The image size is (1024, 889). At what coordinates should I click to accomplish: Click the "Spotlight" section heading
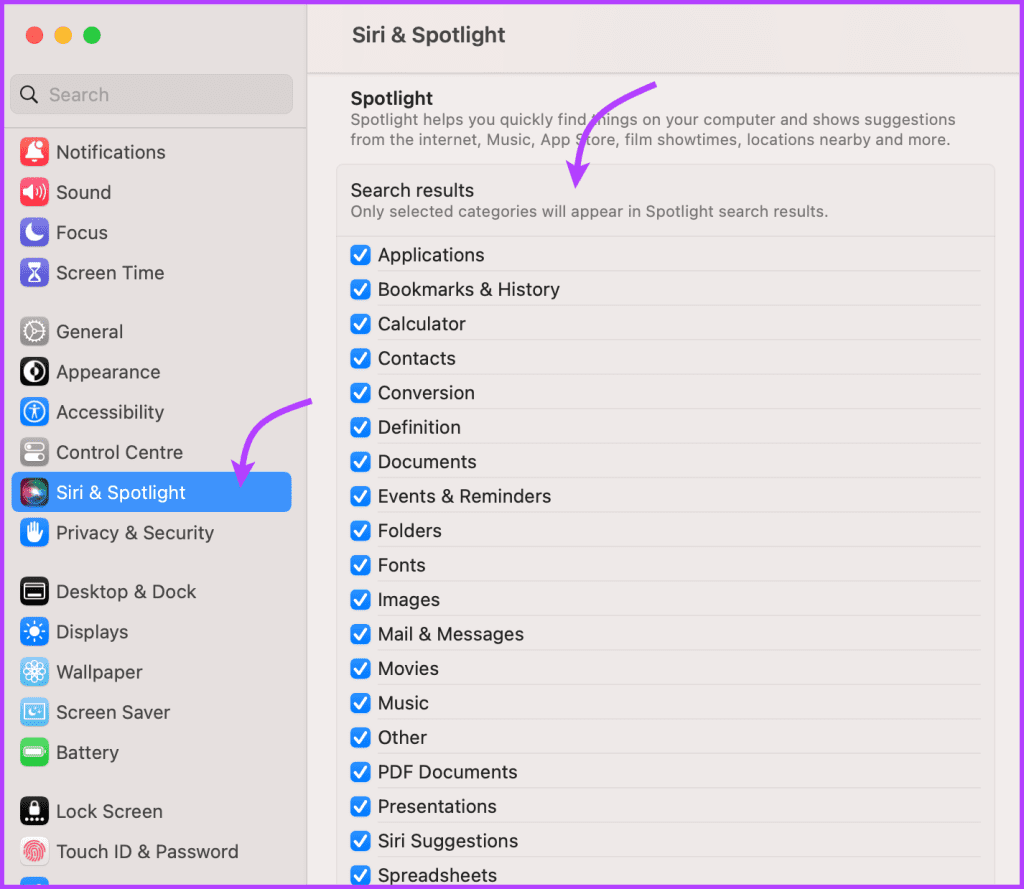(392, 99)
